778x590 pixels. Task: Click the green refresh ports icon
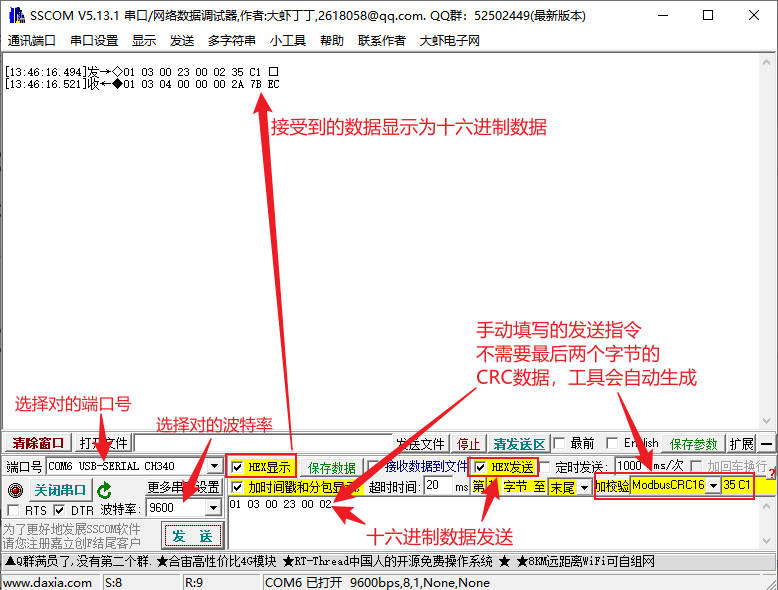tap(104, 490)
